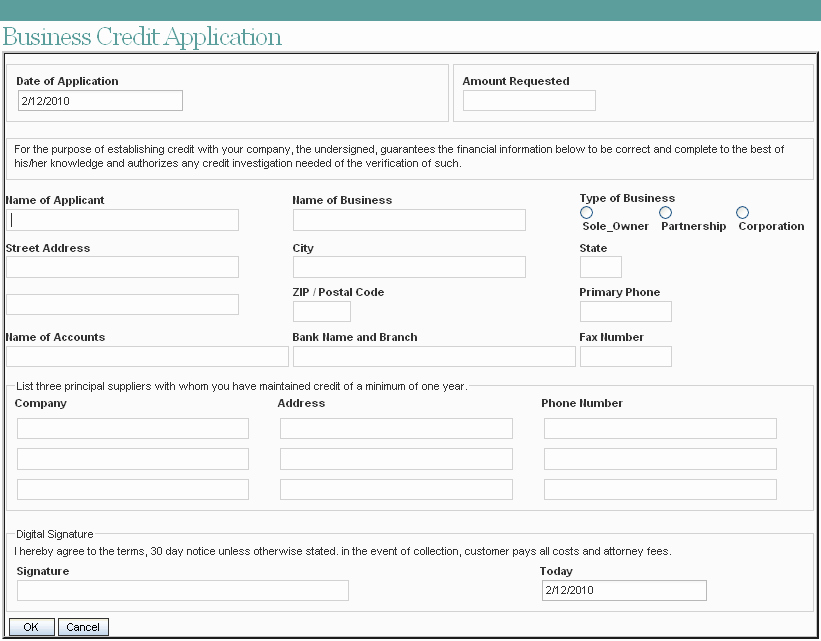
Task: Click the Bank Name and Branch label
Action: click(x=355, y=337)
